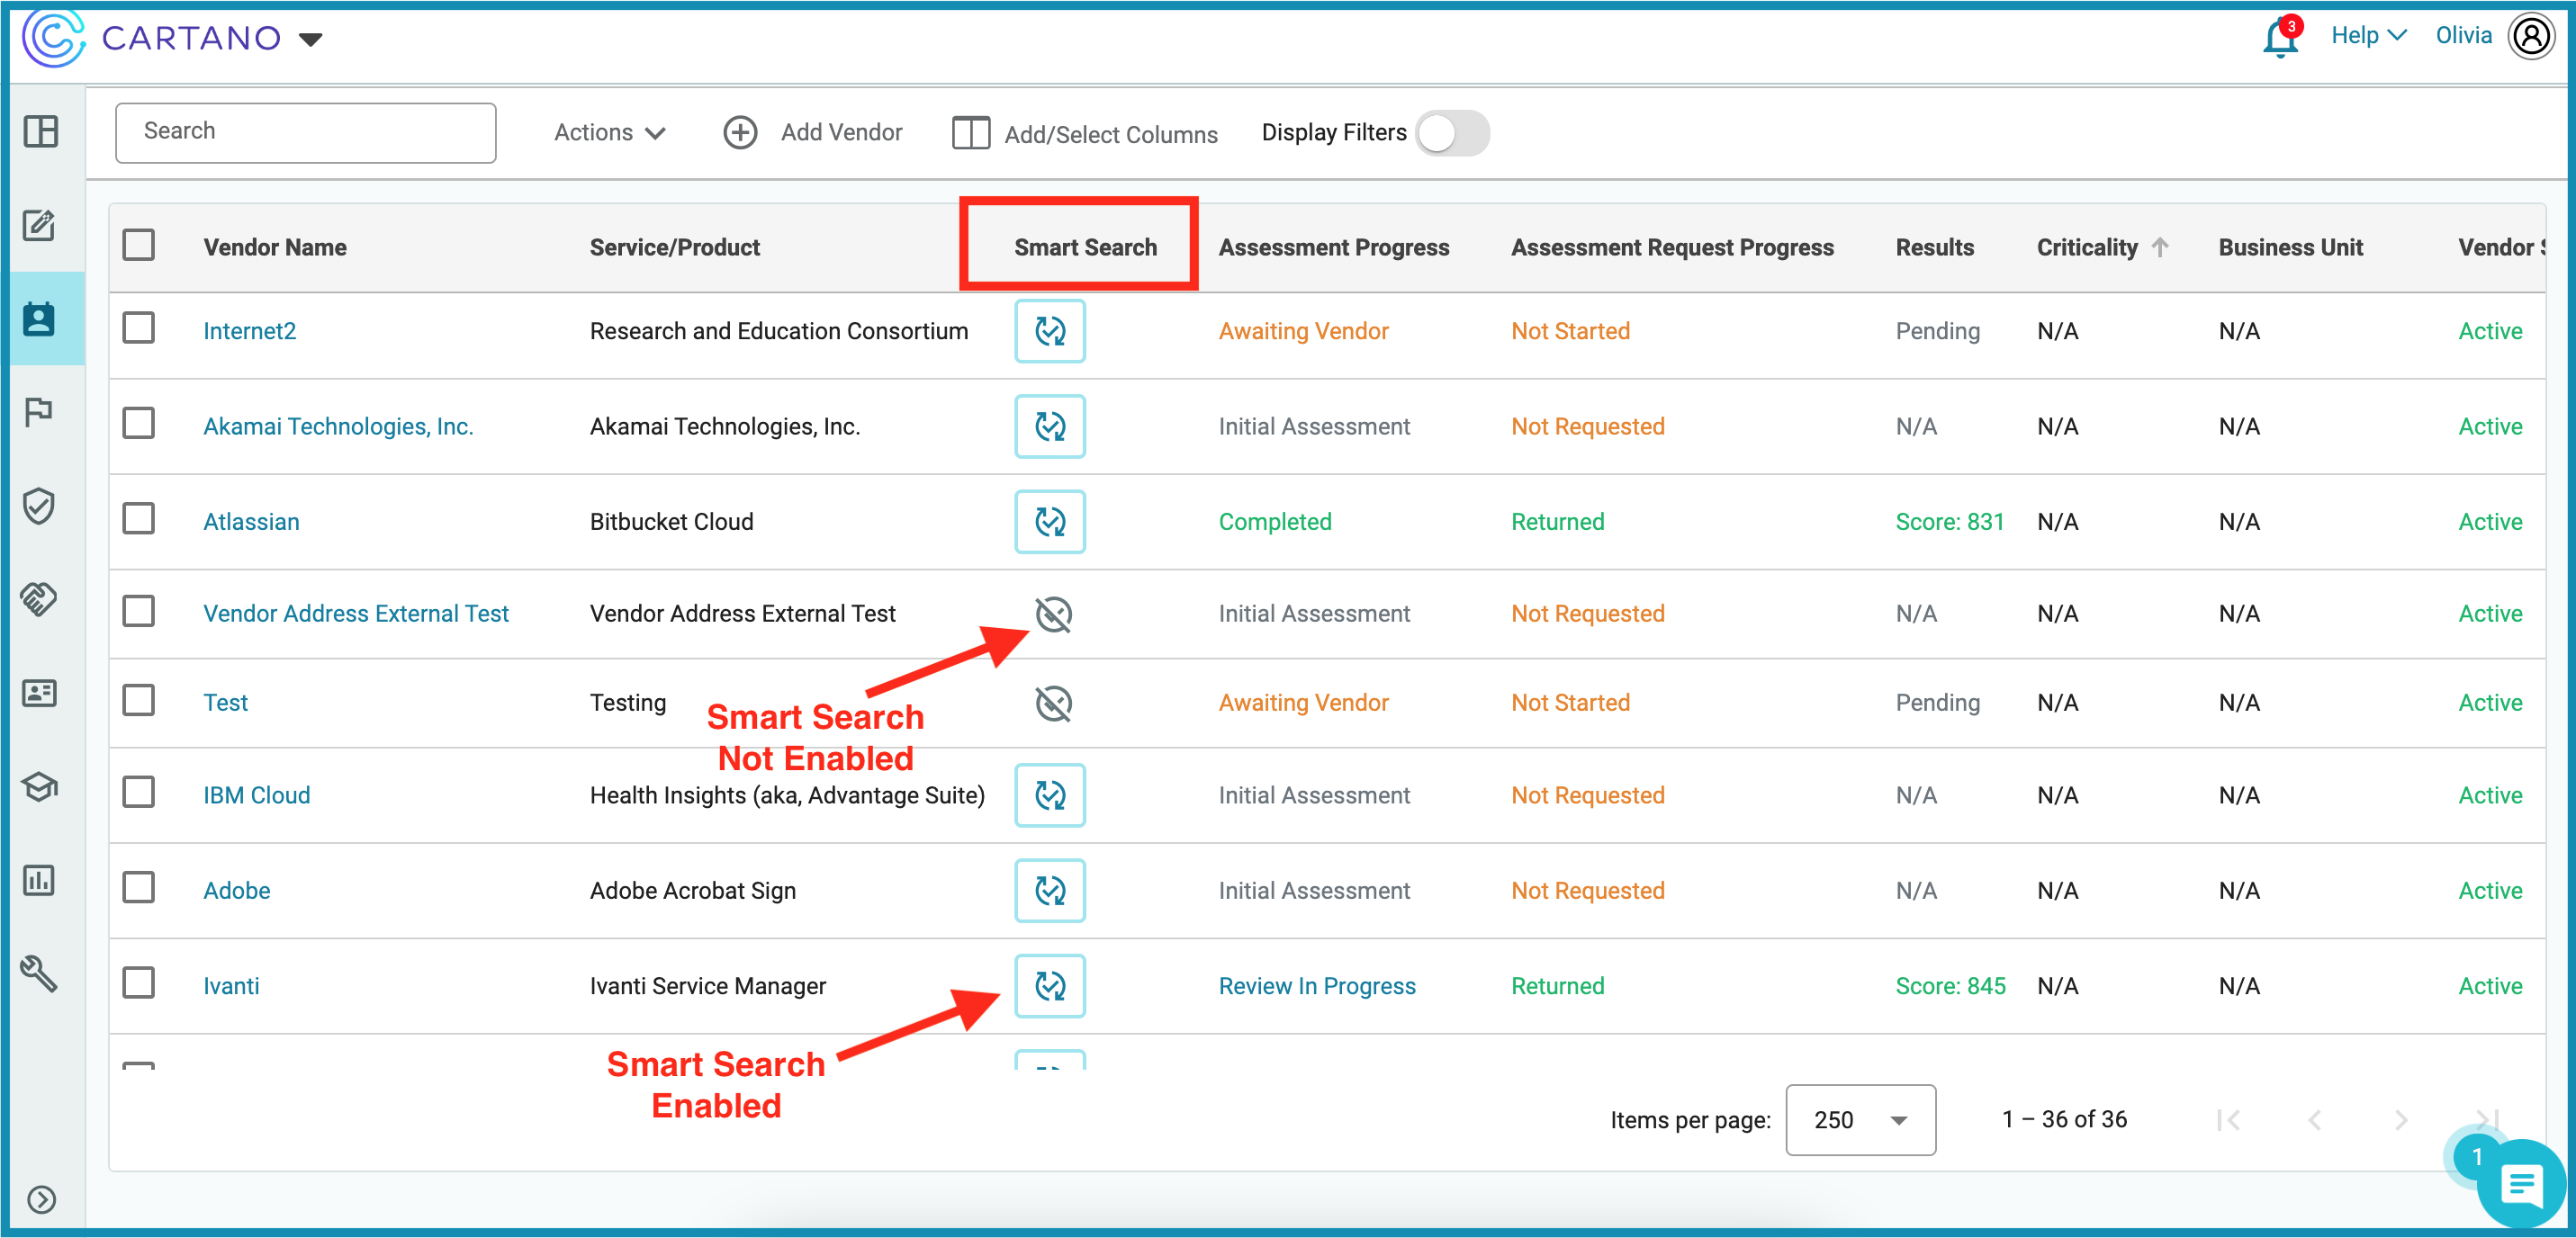Open the Items per page 250 dropdown

tap(1860, 1120)
